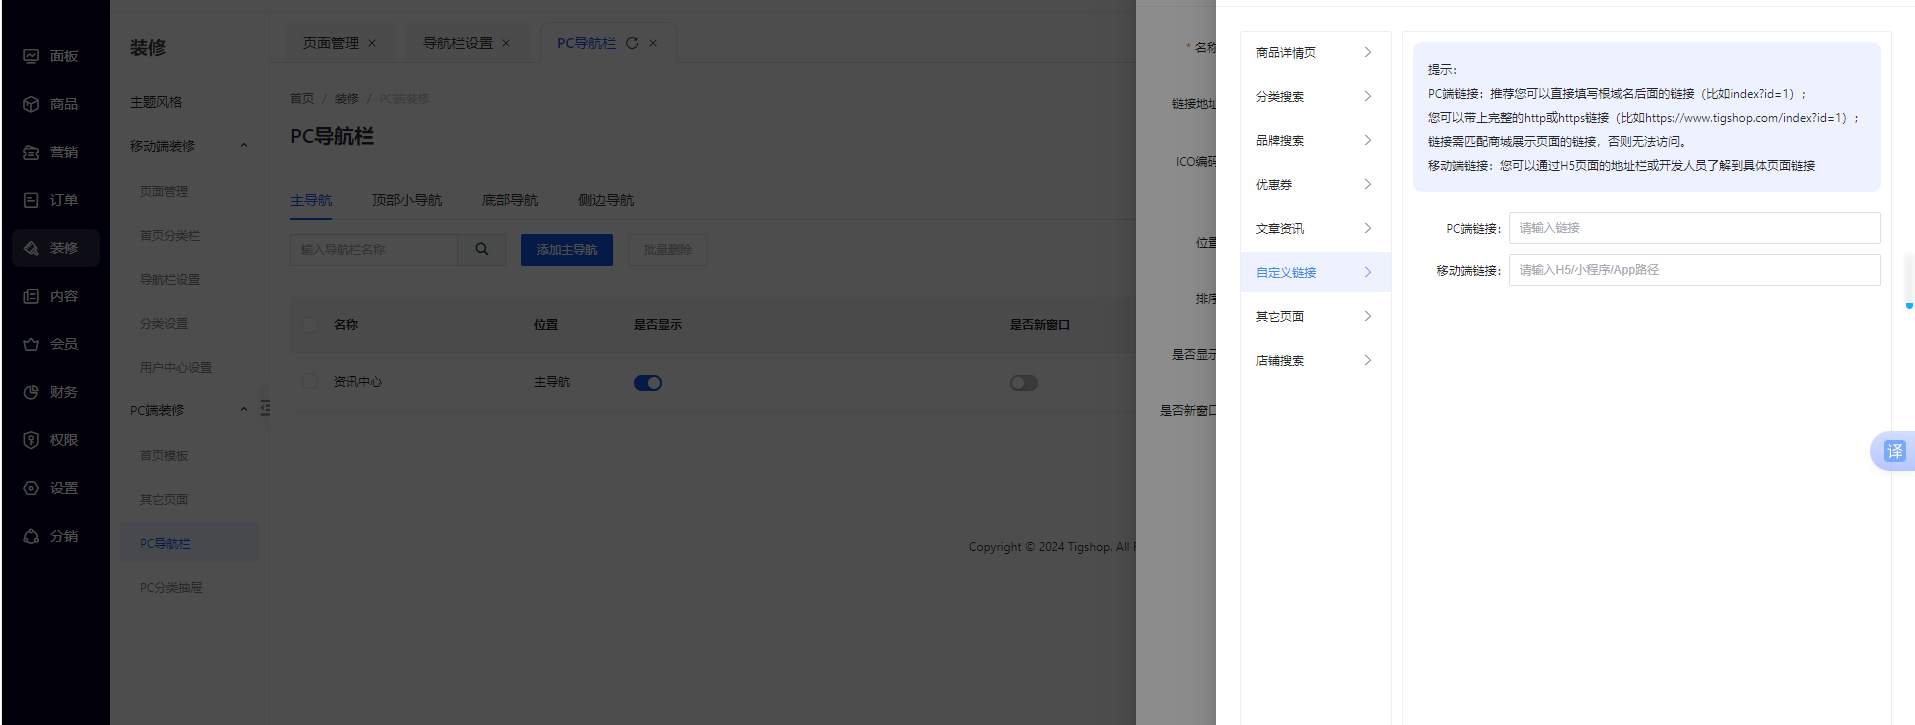Click the 装修 decoration icon
This screenshot has width=1915, height=725.
click(x=31, y=248)
